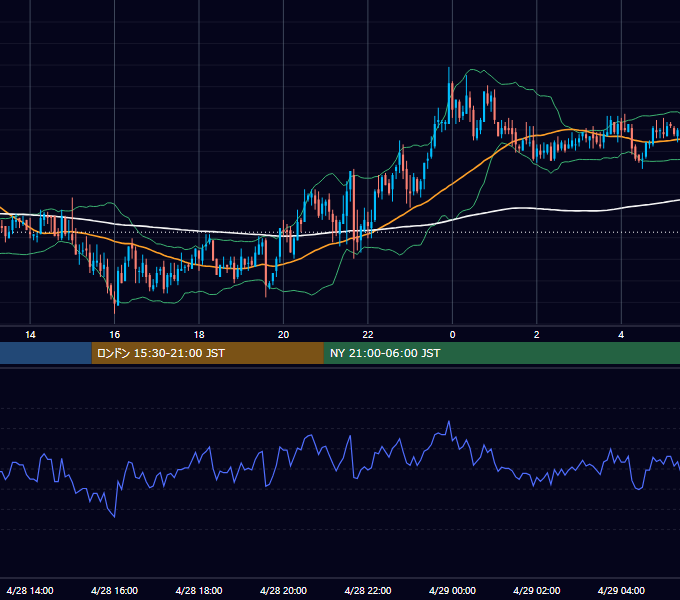Click the 4/28 18:00 date label
Image resolution: width=680 pixels, height=600 pixels.
click(199, 590)
